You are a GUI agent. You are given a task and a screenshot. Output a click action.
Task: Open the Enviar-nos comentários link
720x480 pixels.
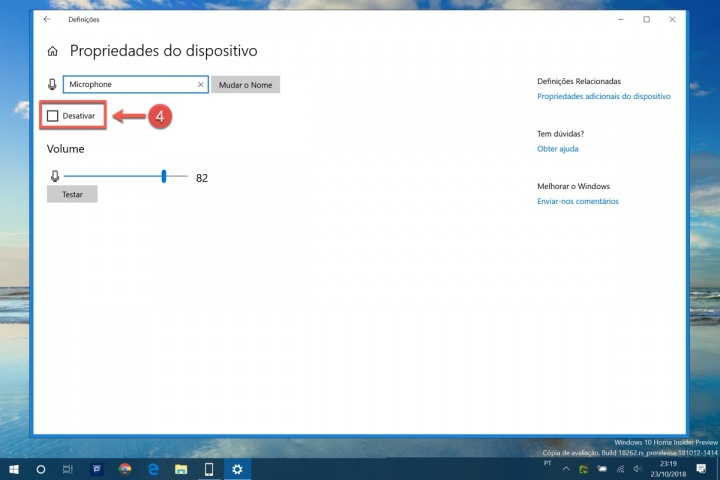(578, 201)
